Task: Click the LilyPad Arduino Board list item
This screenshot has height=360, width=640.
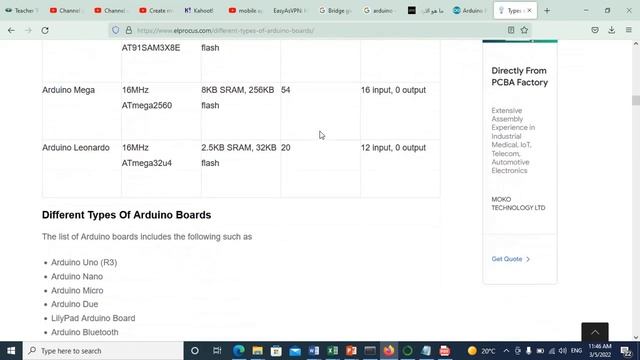Action: [93, 318]
